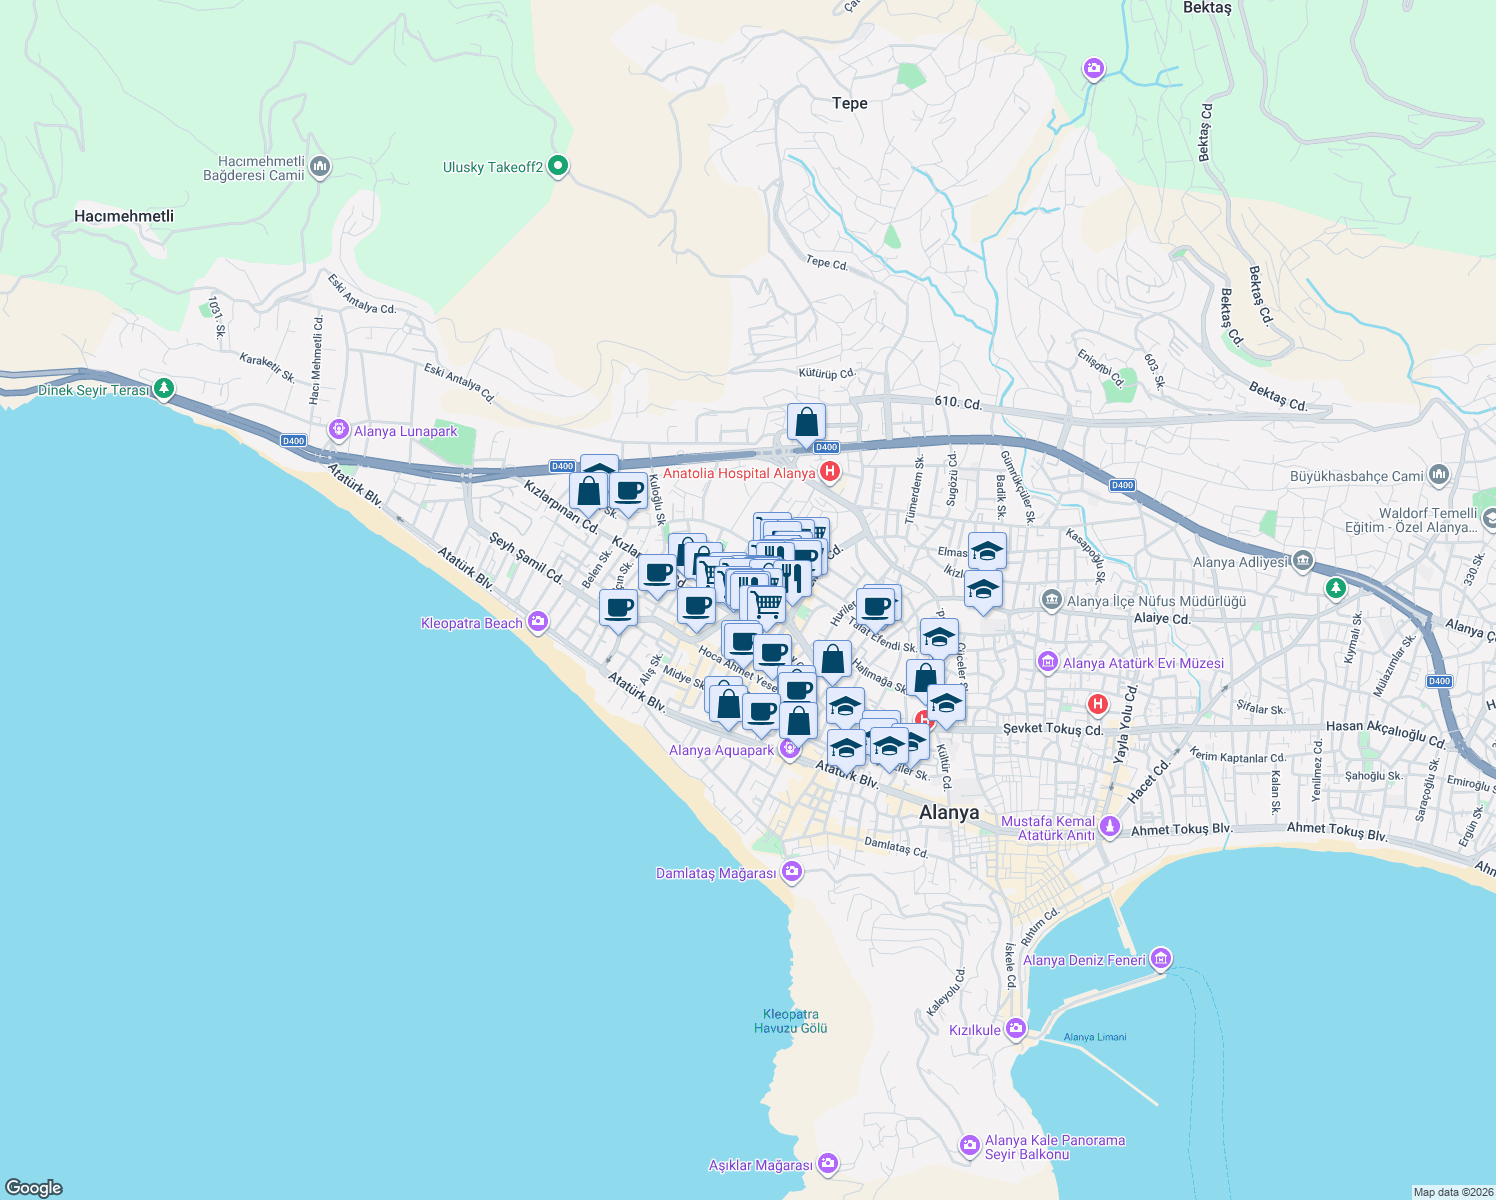
Task: Open the coffee cup marker closest to Kleopatra Beach
Action: (618, 609)
